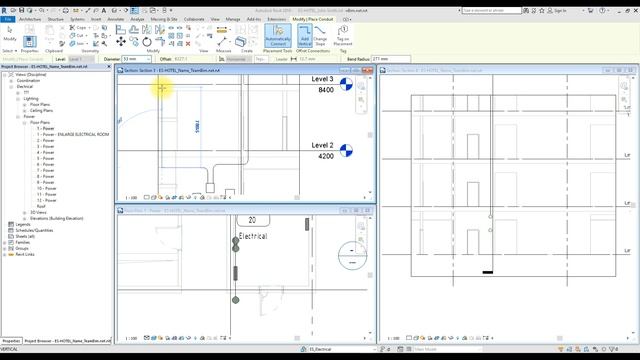The image size is (640, 360).
Task: Click the Thin Lines icon in quick access toolbar
Action: click(134, 10)
